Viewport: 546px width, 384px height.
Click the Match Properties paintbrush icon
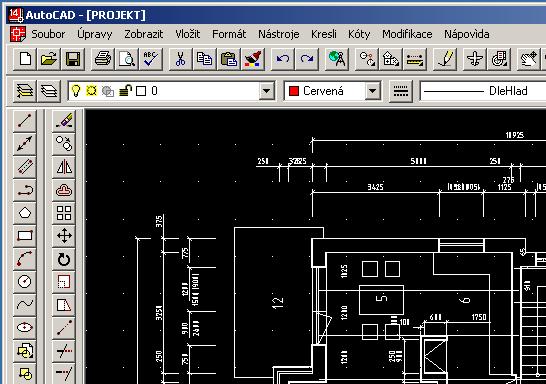253,59
